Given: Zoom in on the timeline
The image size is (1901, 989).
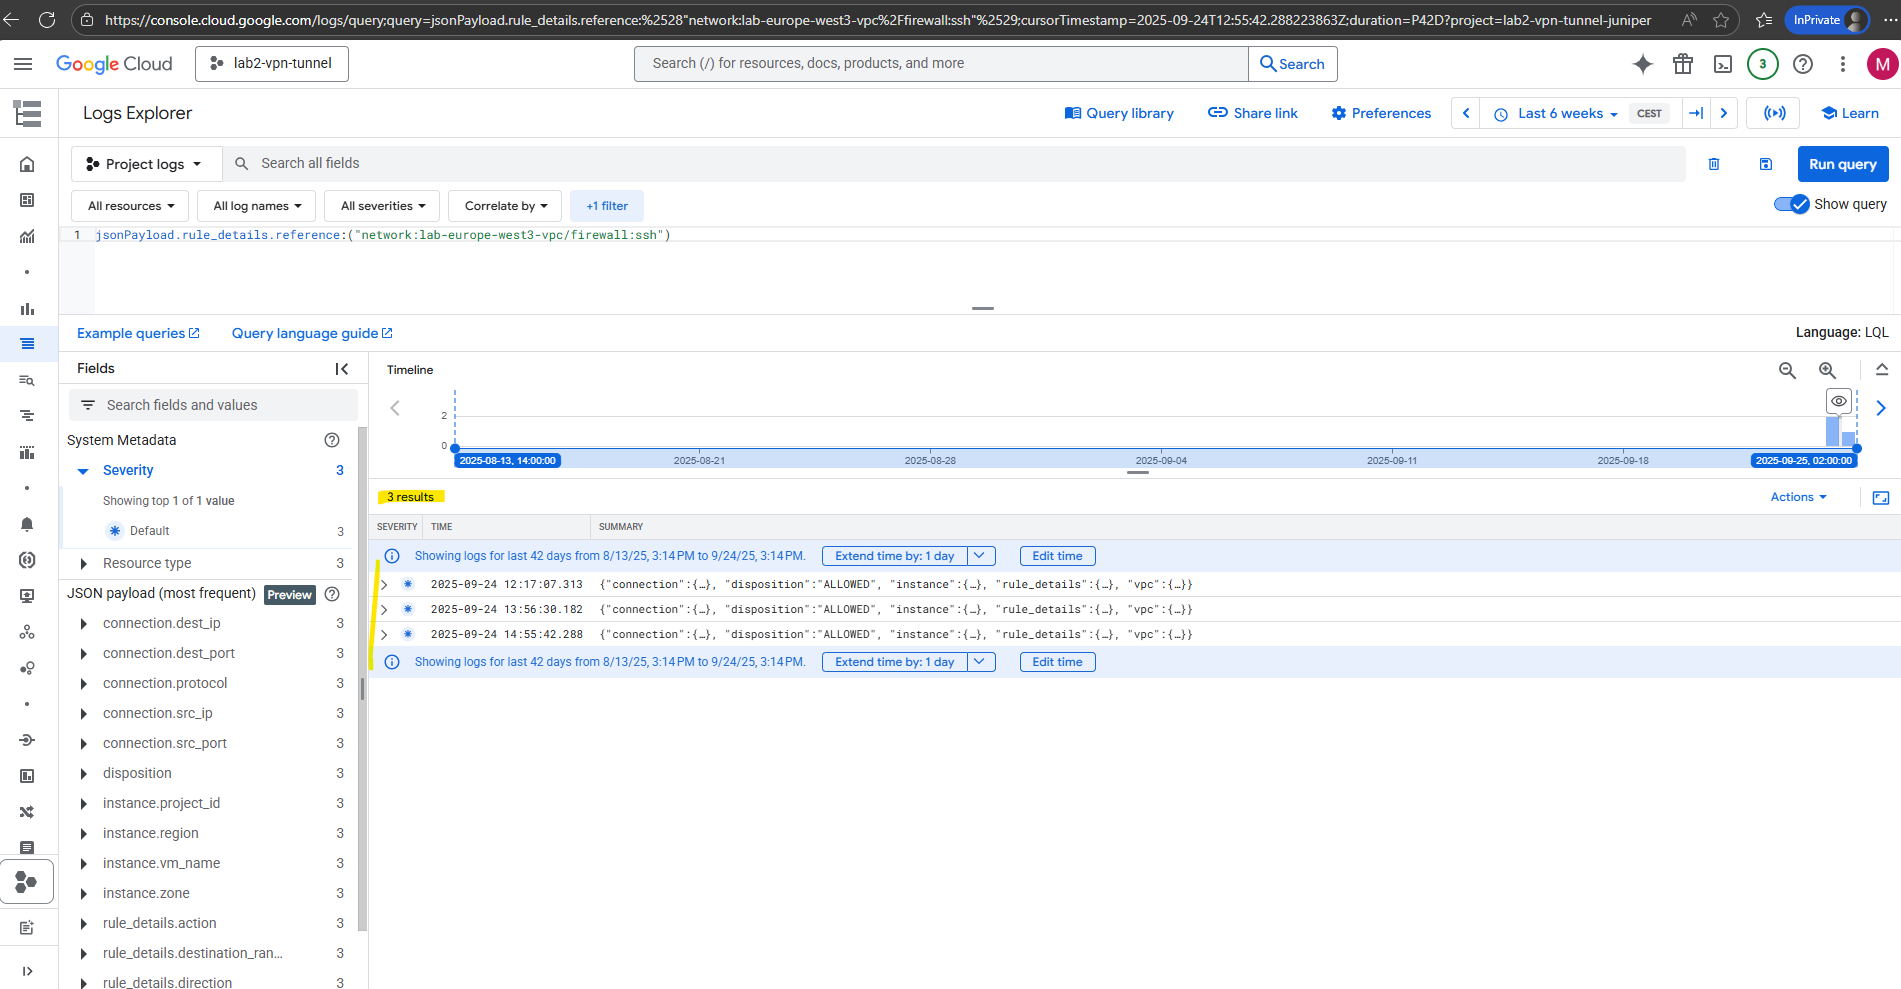Looking at the screenshot, I should point(1827,370).
